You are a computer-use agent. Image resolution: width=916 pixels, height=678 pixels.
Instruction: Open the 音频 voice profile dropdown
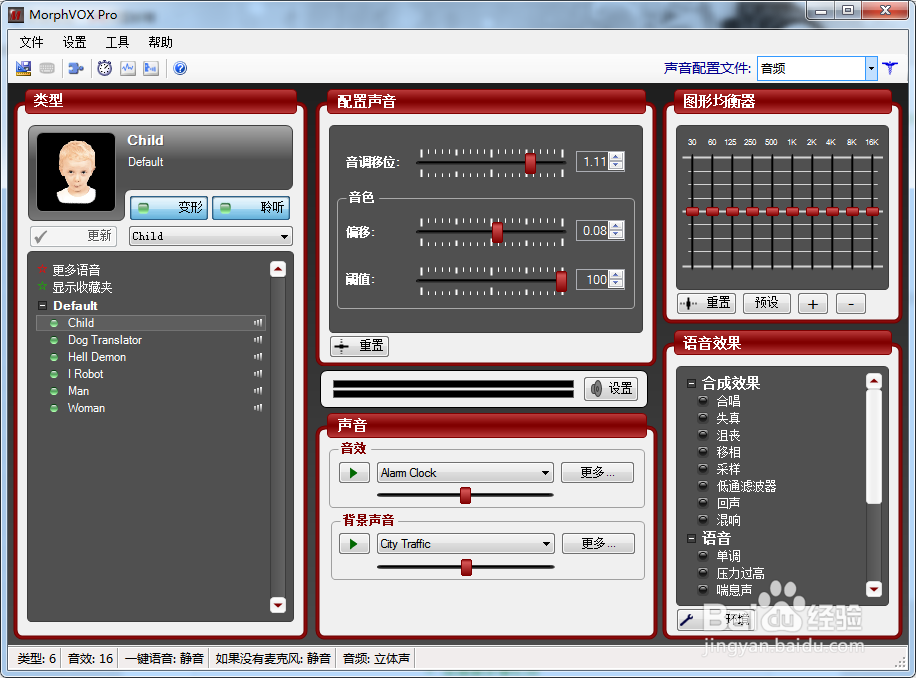click(x=872, y=68)
